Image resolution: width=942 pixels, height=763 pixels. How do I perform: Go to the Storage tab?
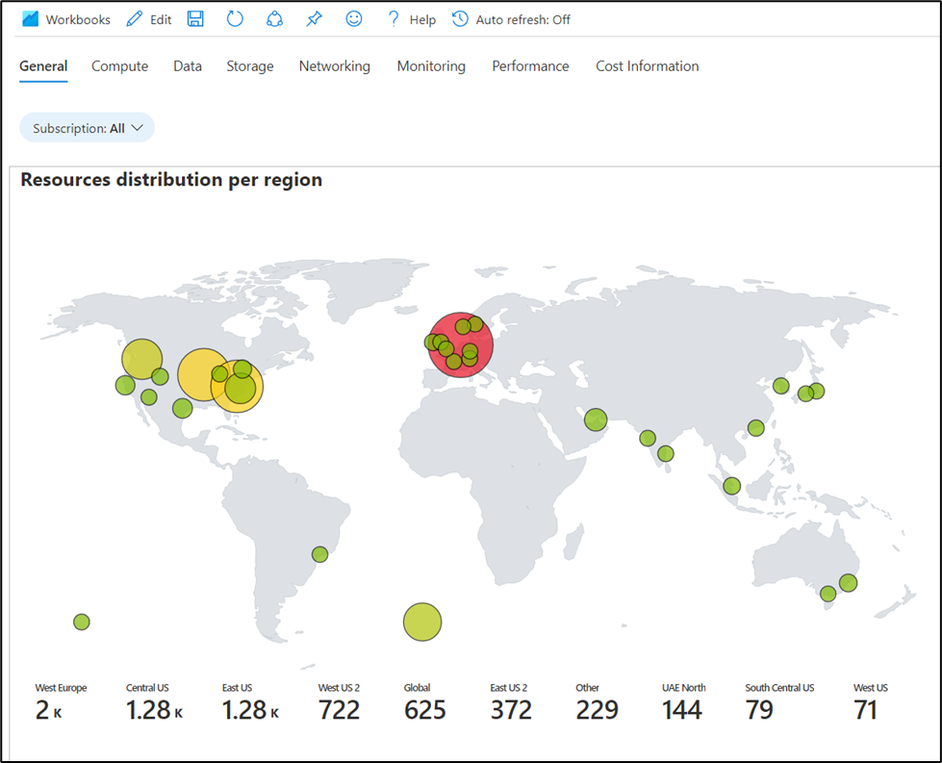(250, 66)
